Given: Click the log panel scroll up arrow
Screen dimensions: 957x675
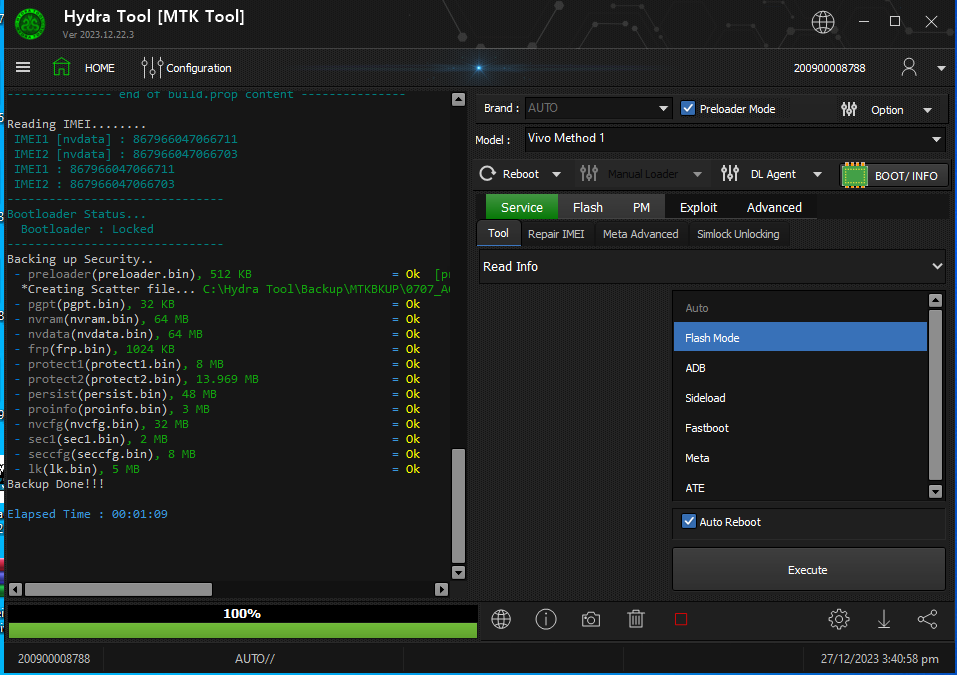Looking at the screenshot, I should tap(458, 99).
